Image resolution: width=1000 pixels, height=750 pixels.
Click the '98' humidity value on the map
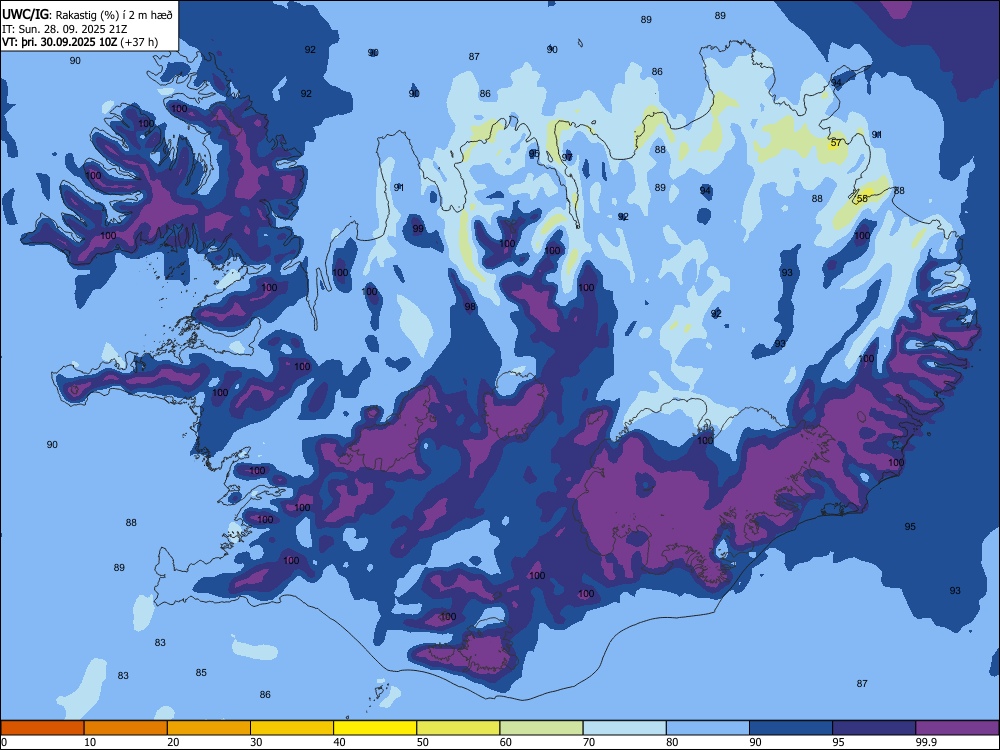pyautogui.click(x=470, y=307)
